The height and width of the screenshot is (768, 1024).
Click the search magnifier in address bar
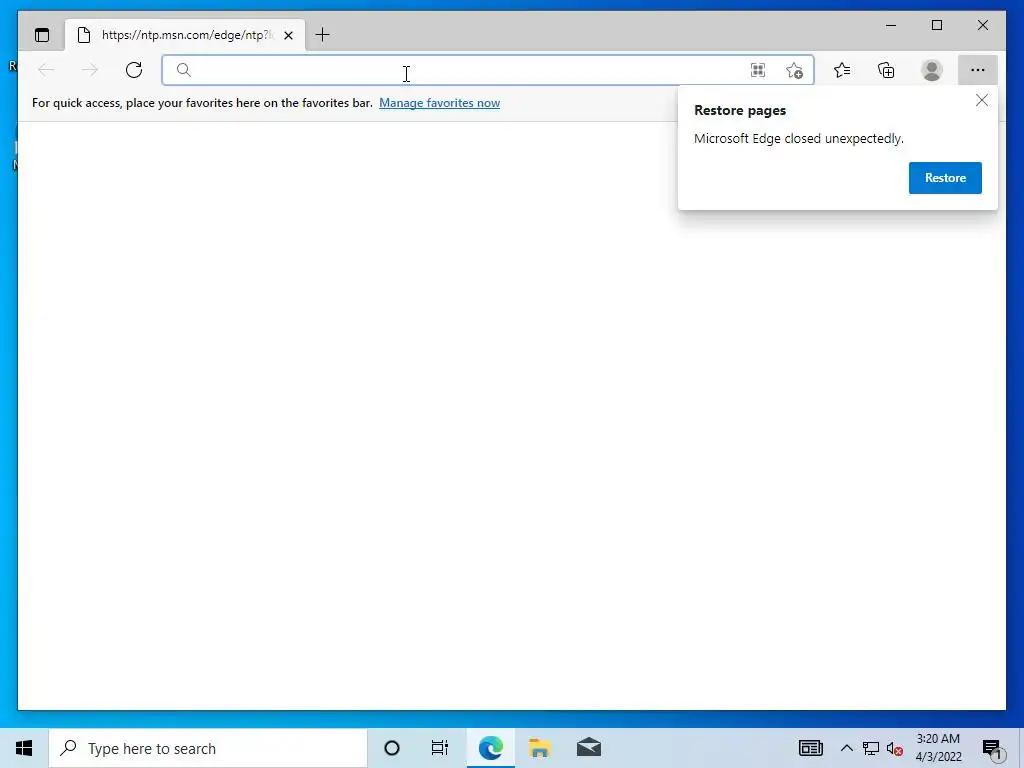(184, 70)
